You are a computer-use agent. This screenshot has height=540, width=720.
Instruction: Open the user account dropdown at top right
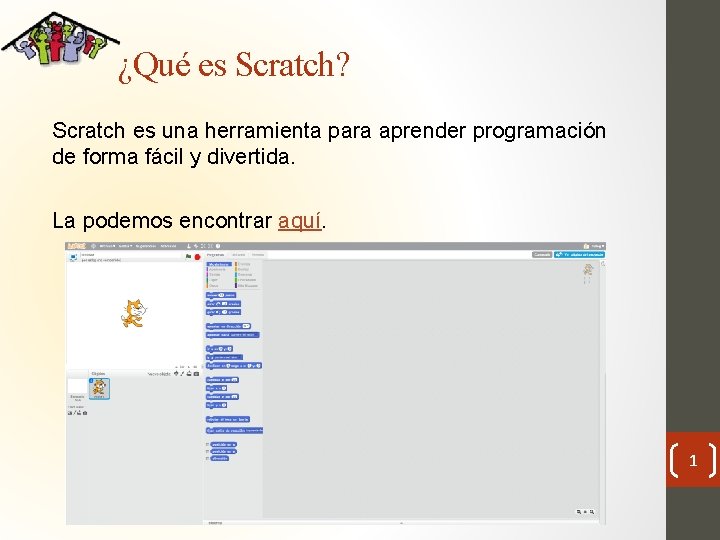pyautogui.click(x=598, y=246)
